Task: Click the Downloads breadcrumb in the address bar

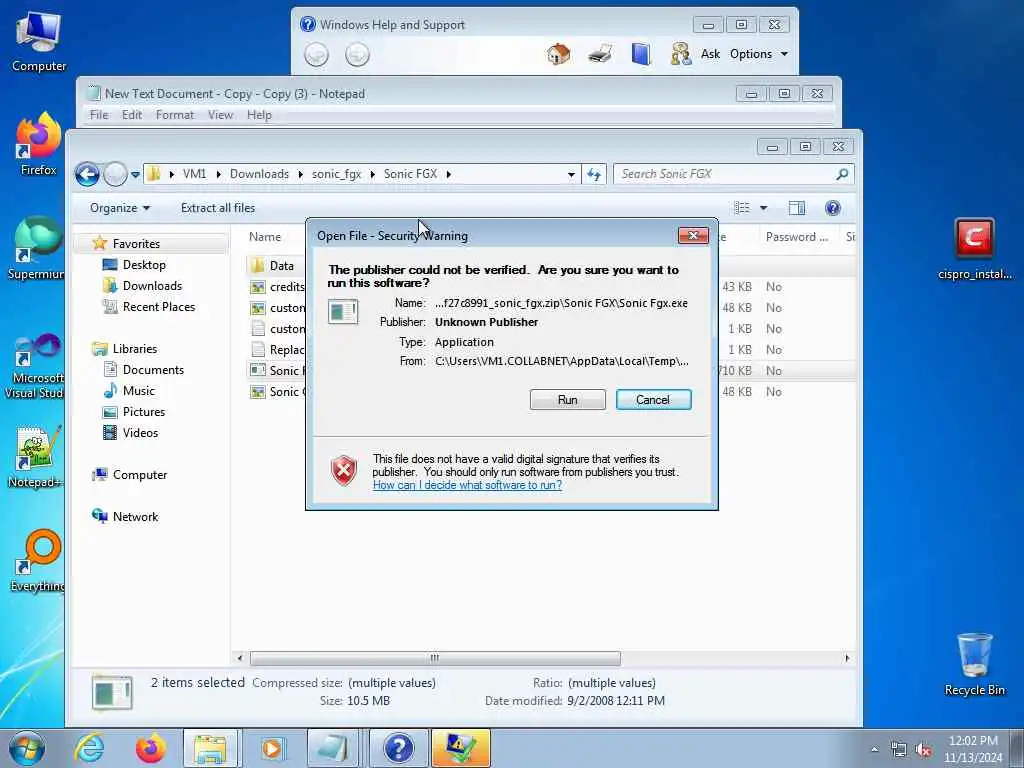Action: point(259,174)
